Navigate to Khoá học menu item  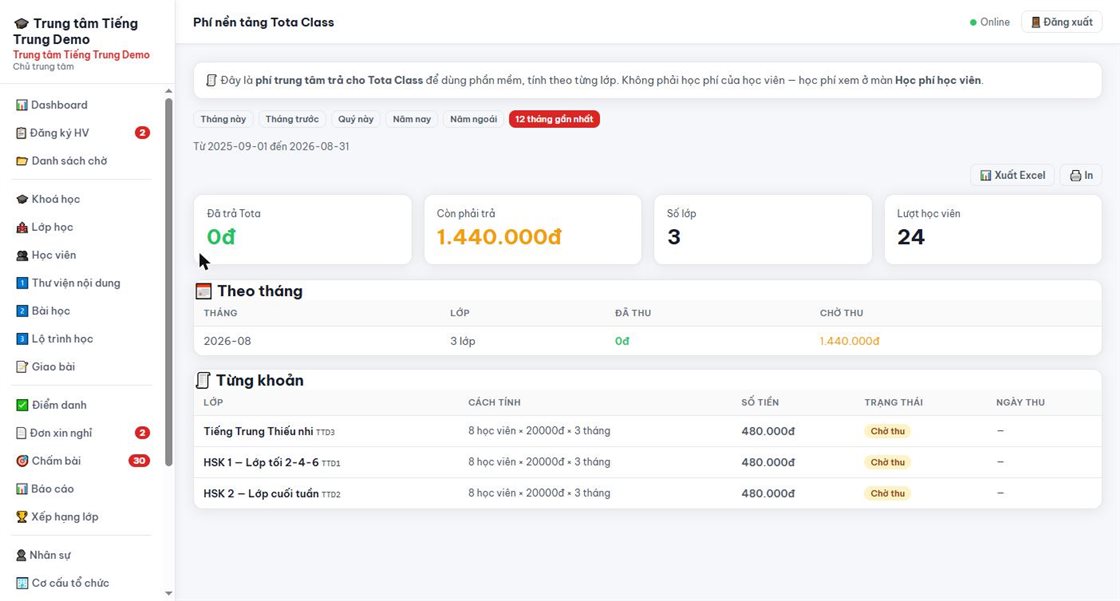pyautogui.click(x=83, y=199)
